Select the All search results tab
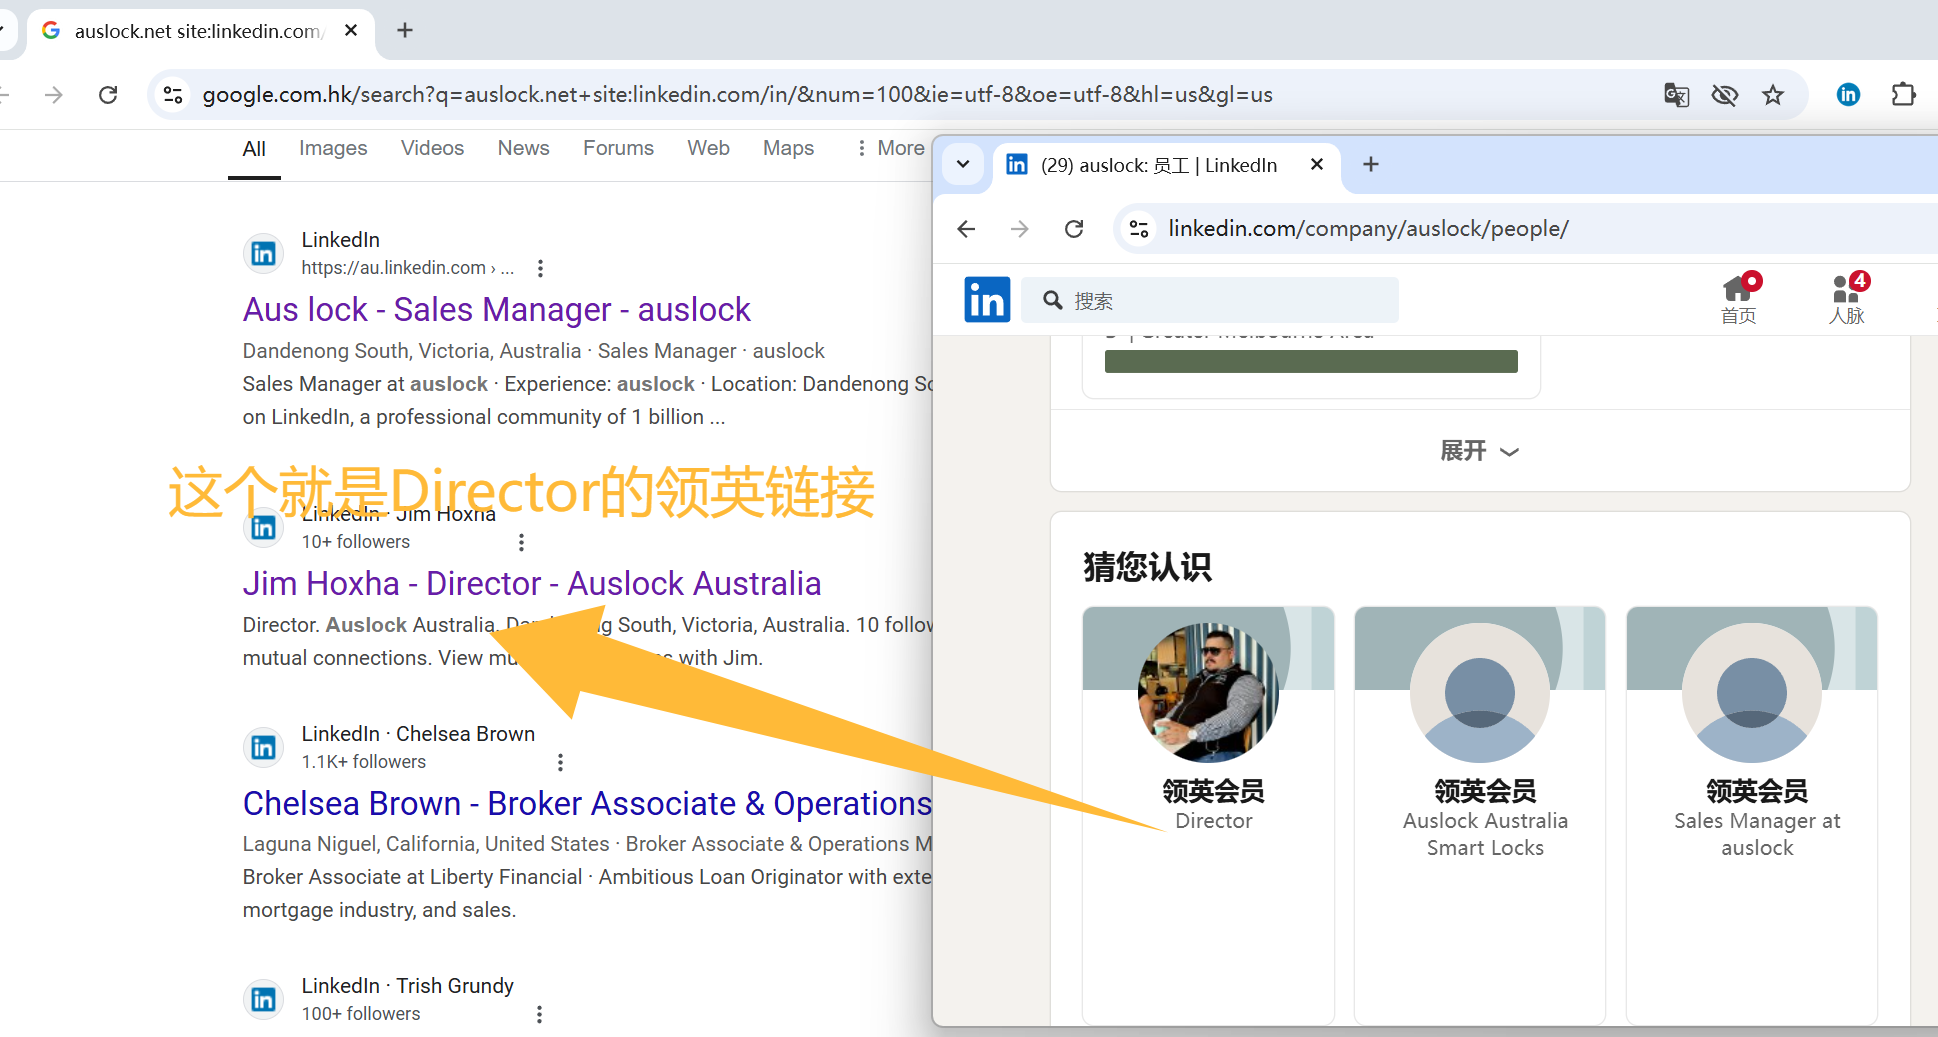The height and width of the screenshot is (1037, 1938). click(x=254, y=149)
